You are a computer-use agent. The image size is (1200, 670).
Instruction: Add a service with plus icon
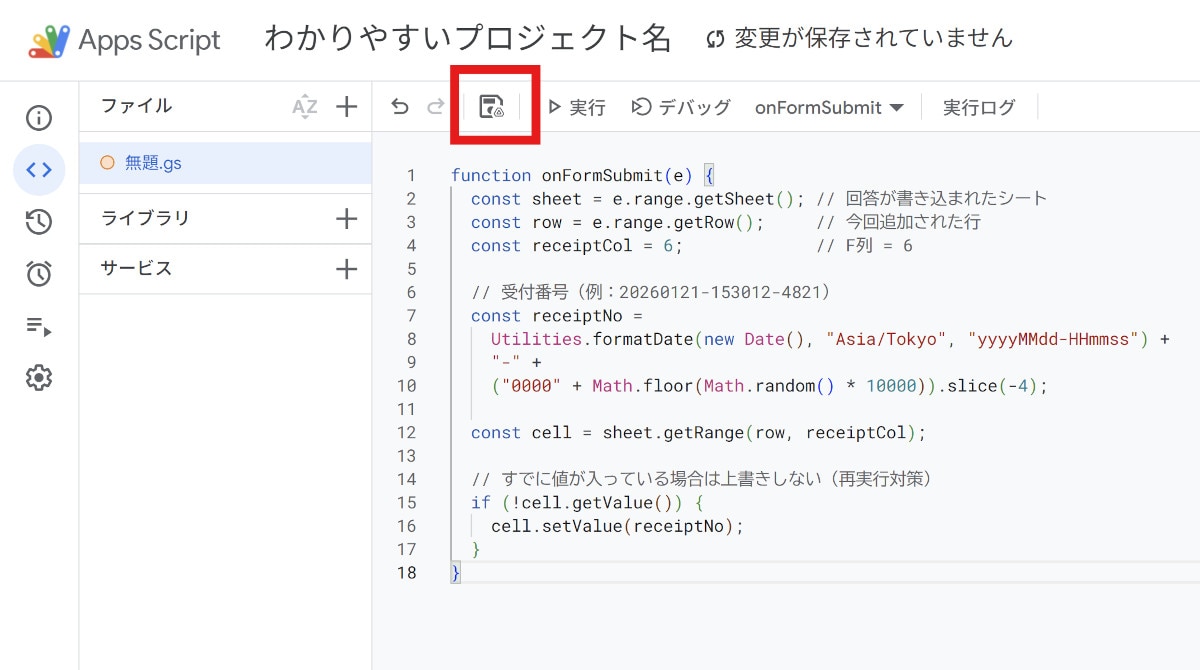(346, 269)
